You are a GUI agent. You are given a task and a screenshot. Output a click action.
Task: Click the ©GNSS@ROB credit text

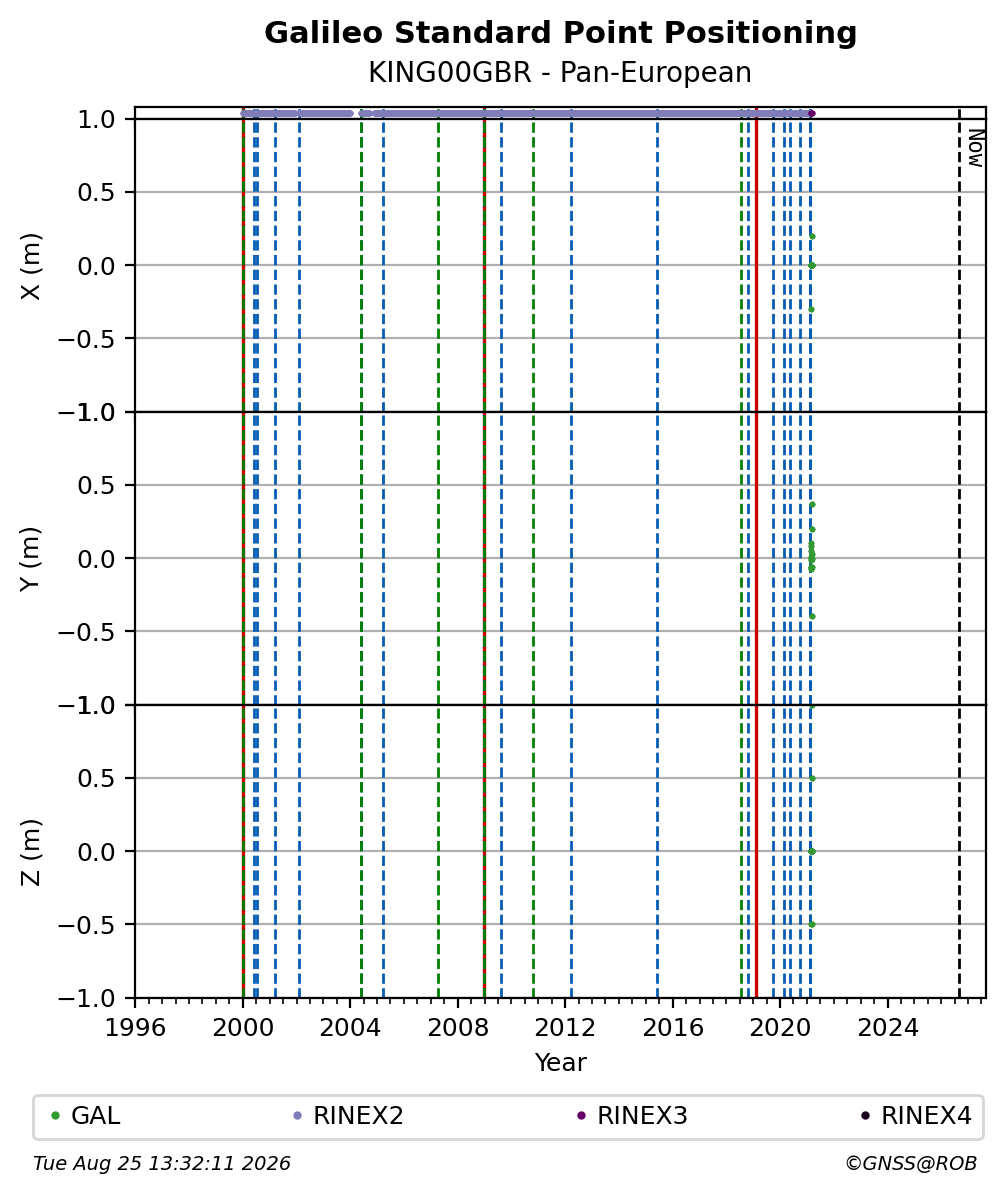pyautogui.click(x=911, y=1163)
